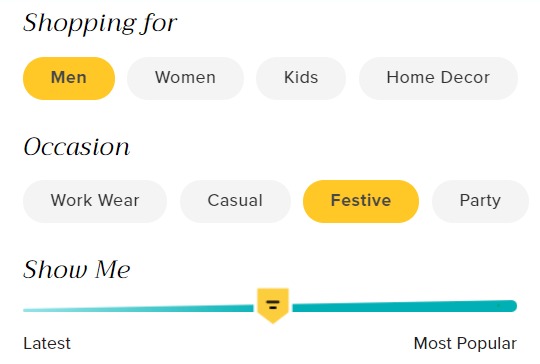This screenshot has width=540, height=364.
Task: Choose Work Wear occasion
Action: coord(95,201)
